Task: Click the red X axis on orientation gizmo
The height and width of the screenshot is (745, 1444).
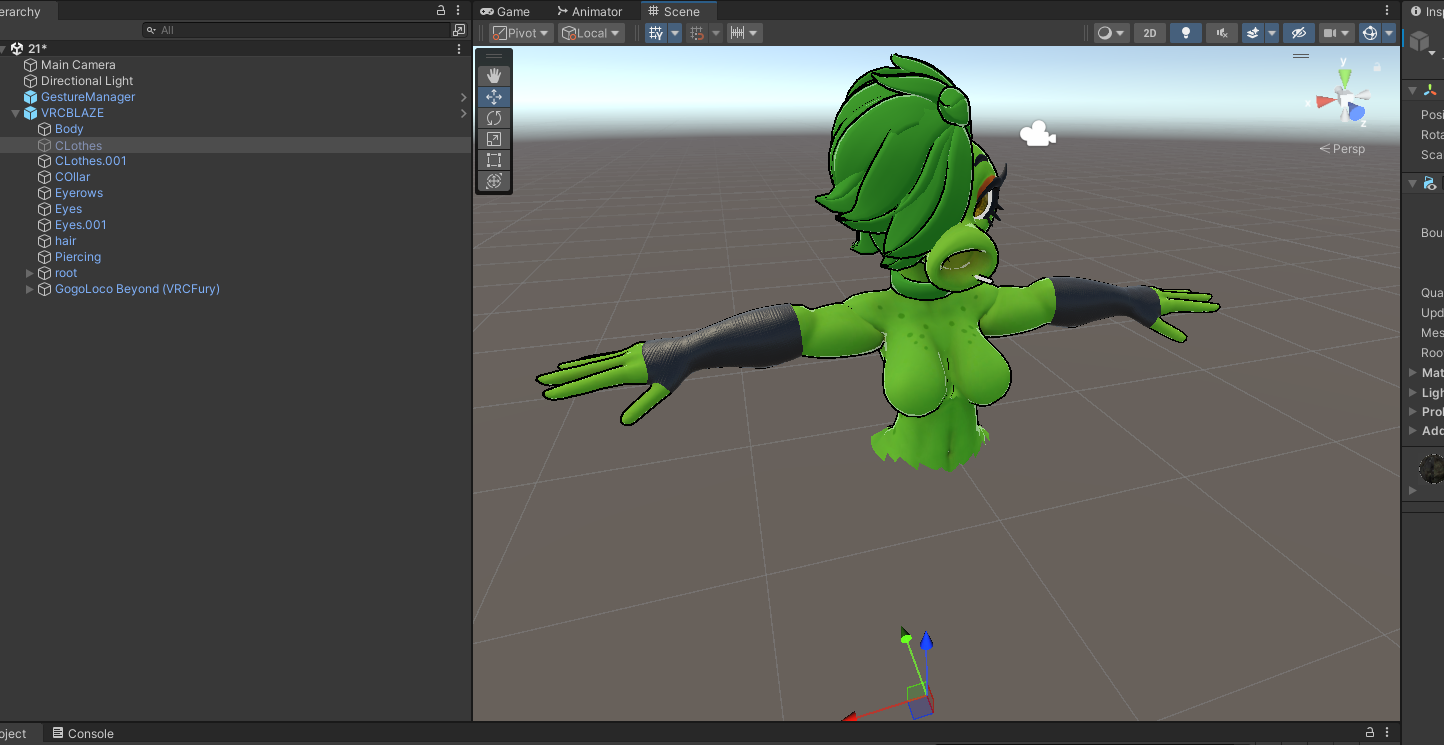Action: pos(1324,100)
